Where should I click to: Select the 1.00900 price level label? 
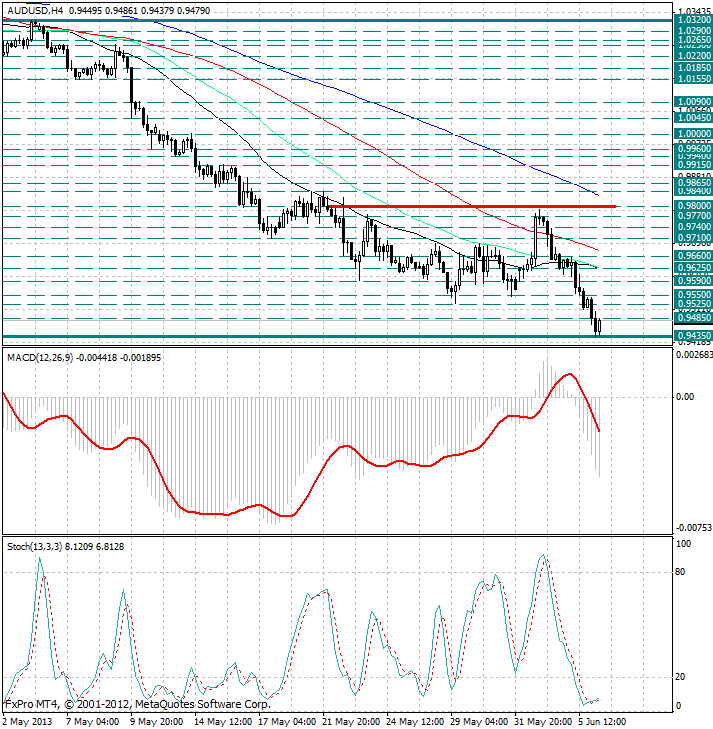point(693,102)
